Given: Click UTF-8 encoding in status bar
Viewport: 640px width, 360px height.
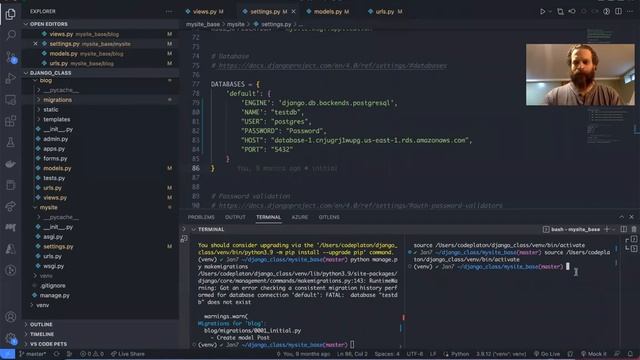Looking at the screenshot, I should pos(415,354).
